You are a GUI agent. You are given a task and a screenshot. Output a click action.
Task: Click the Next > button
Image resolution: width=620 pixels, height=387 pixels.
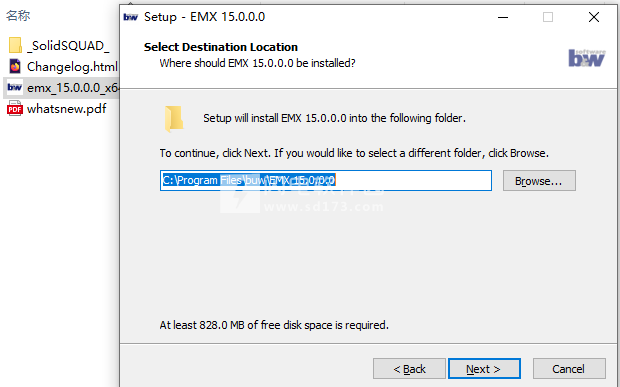click(x=484, y=368)
